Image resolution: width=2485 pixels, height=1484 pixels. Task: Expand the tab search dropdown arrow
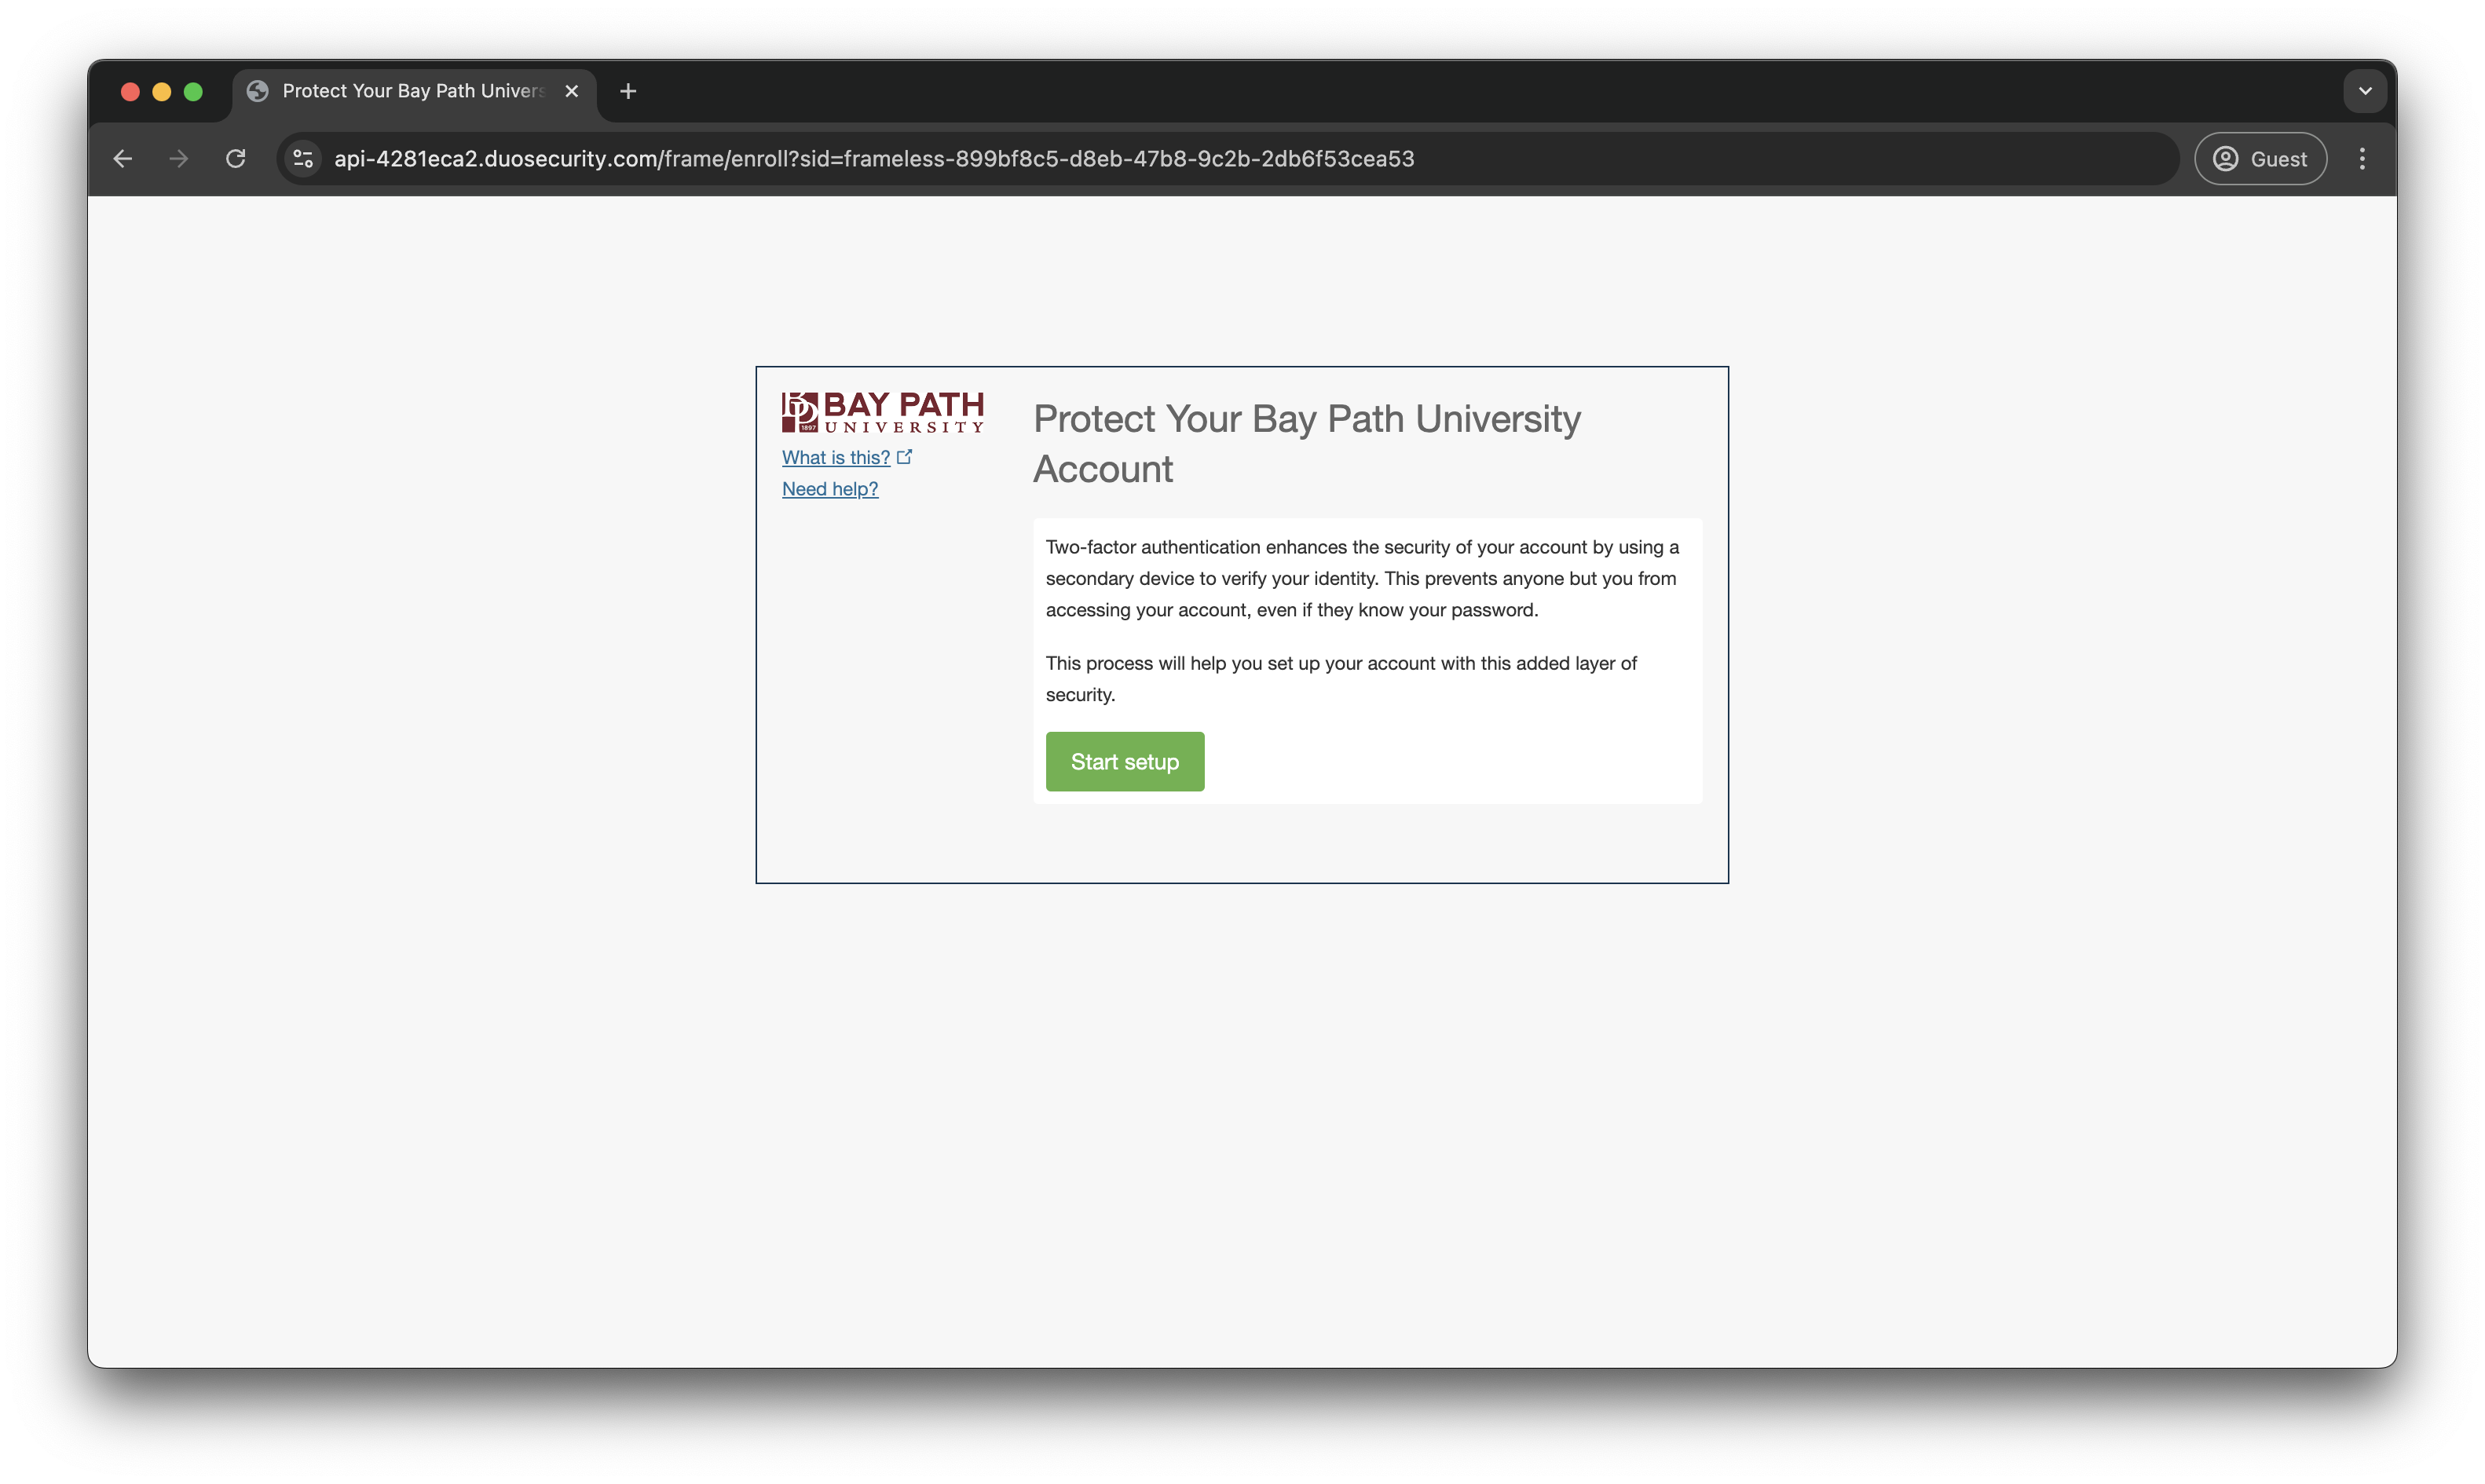2365,91
